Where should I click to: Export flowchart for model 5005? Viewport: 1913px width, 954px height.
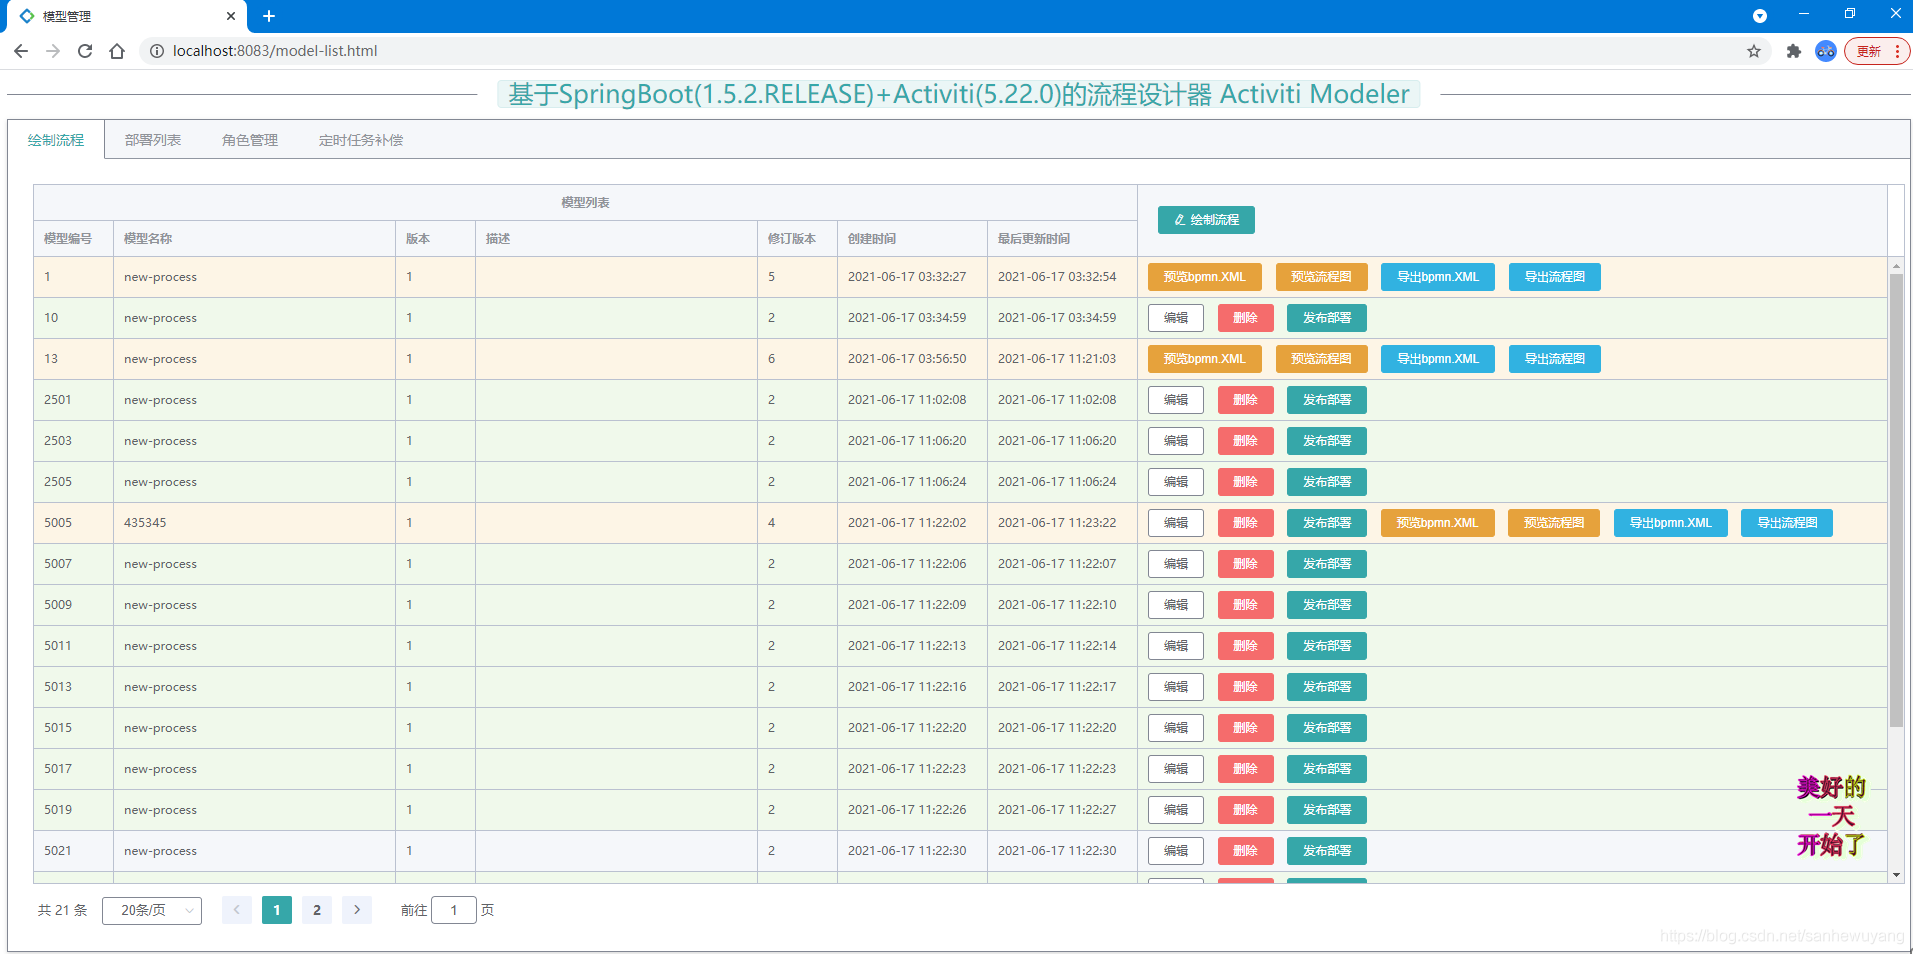pyautogui.click(x=1787, y=523)
